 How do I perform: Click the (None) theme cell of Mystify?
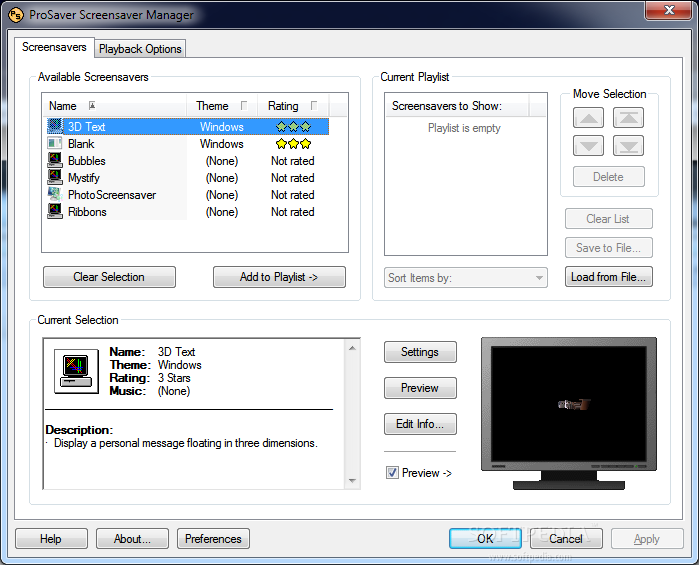click(222, 177)
